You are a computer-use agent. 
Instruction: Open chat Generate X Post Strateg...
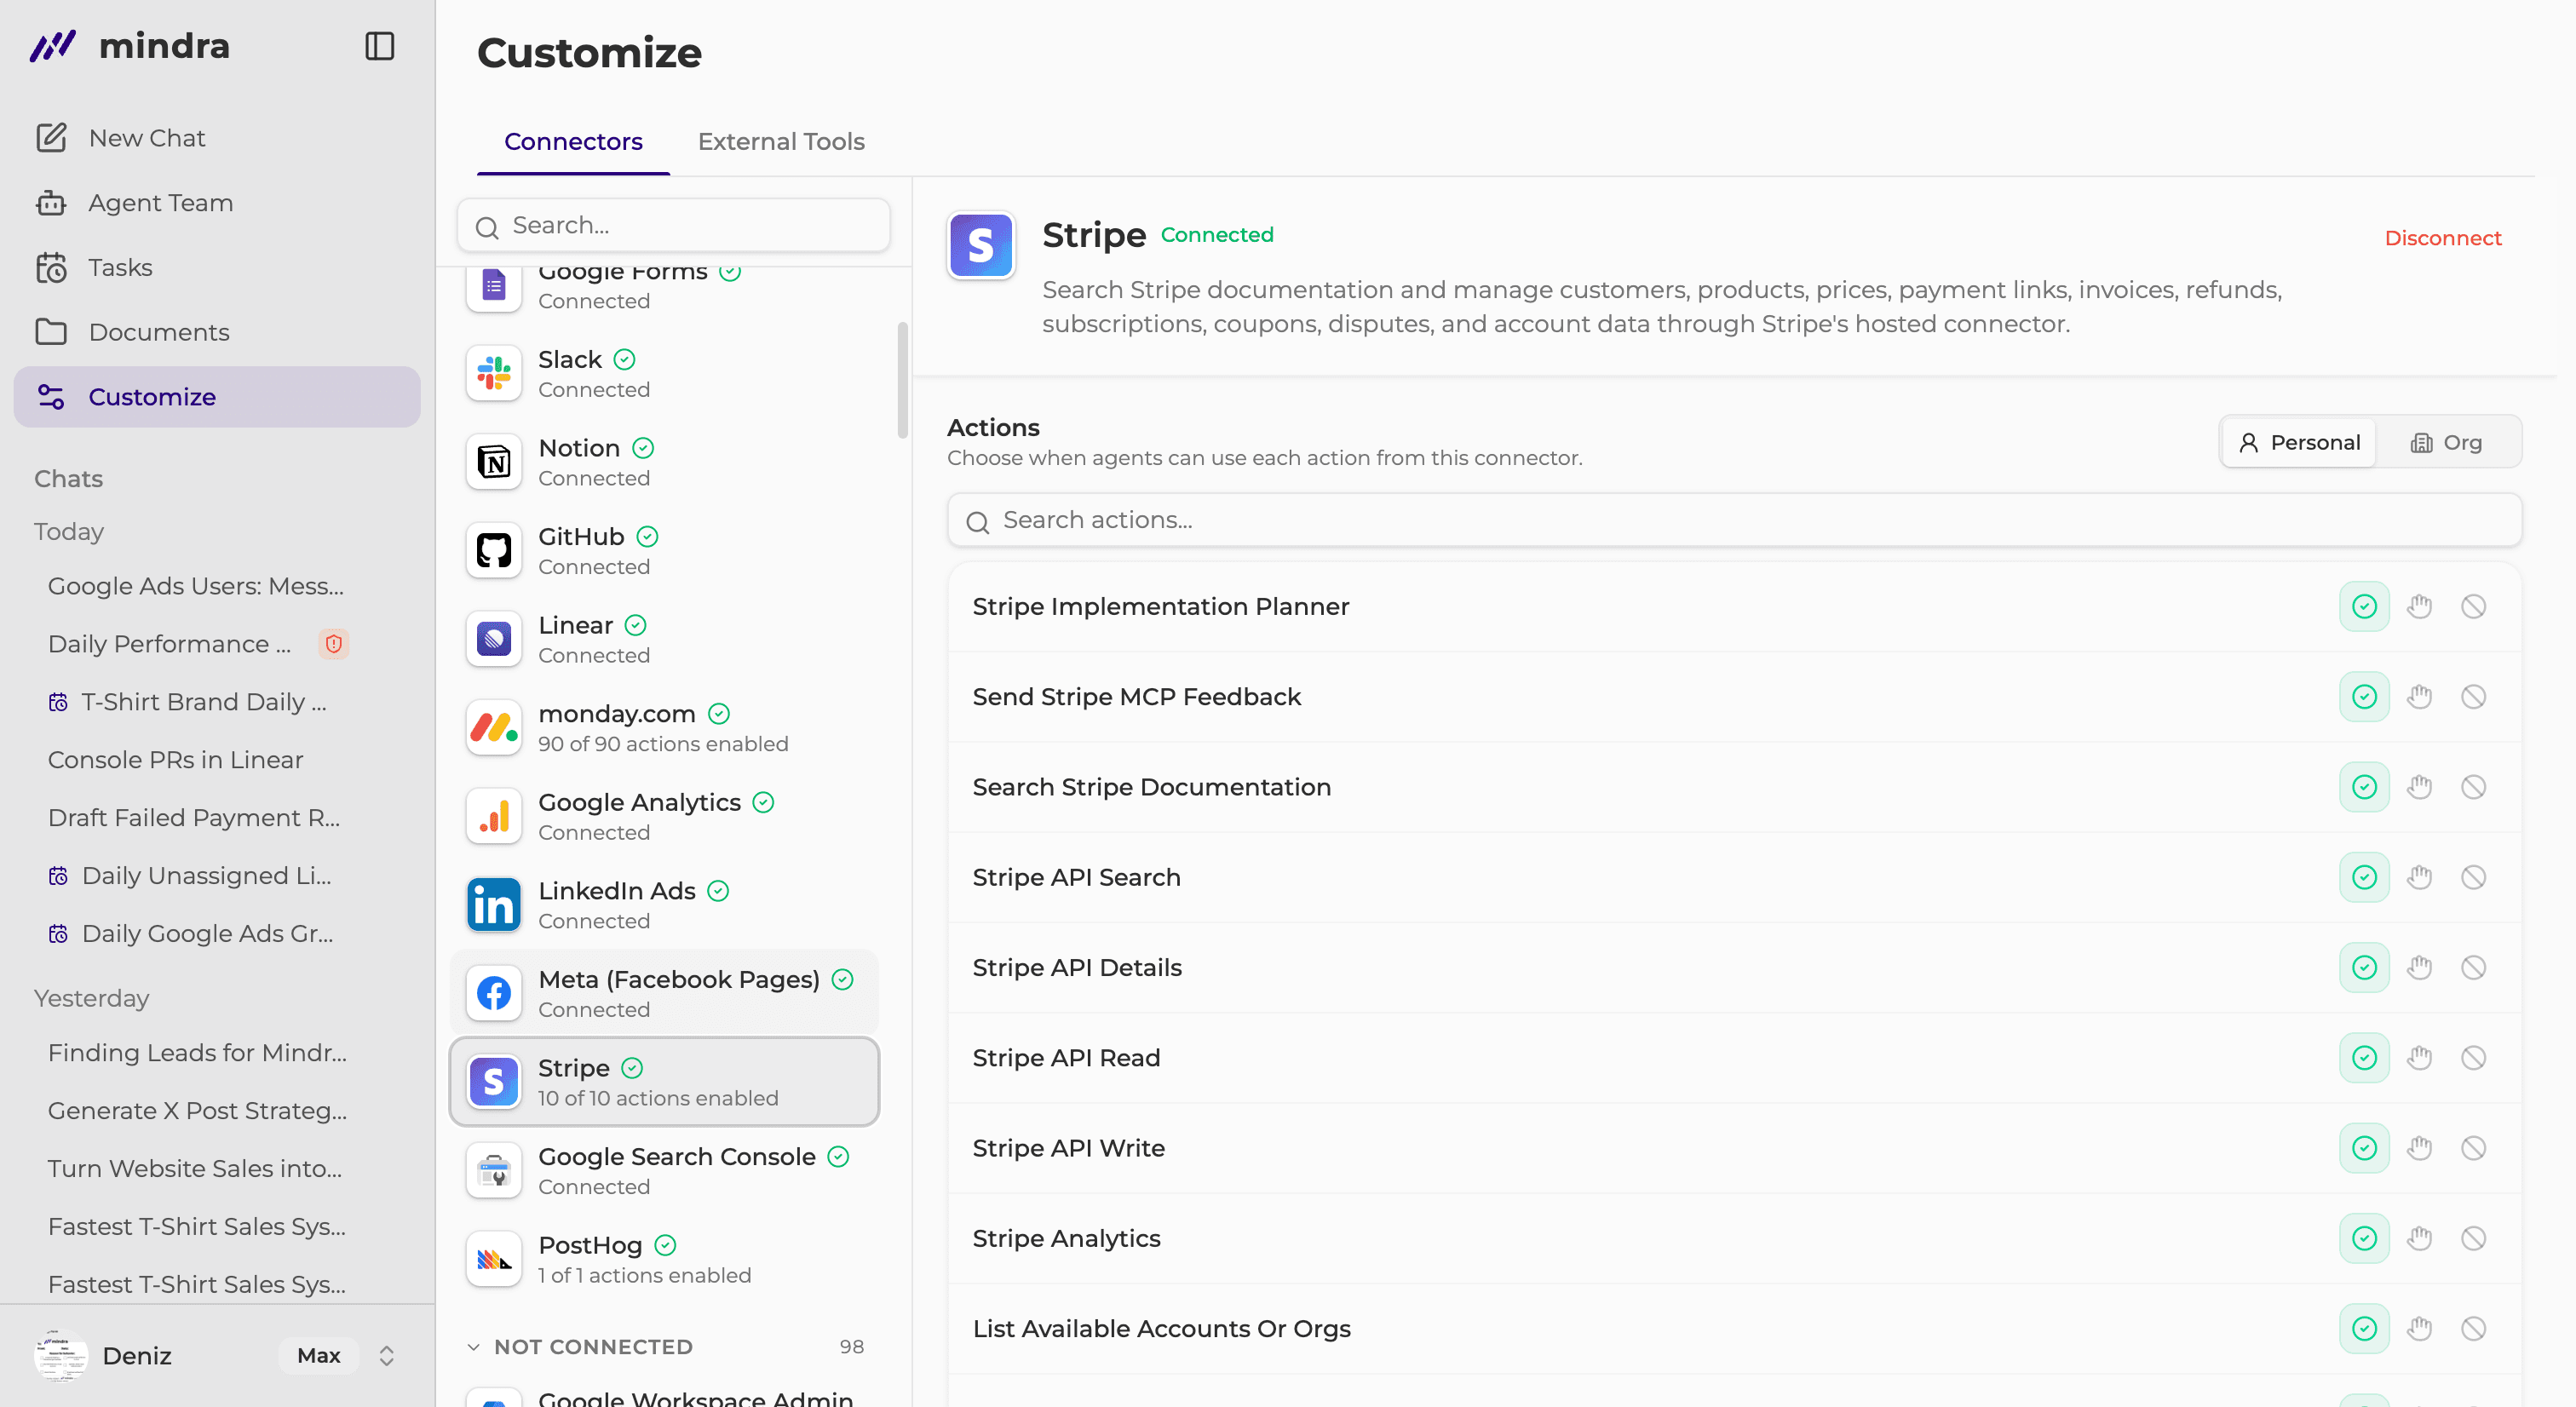(197, 1112)
